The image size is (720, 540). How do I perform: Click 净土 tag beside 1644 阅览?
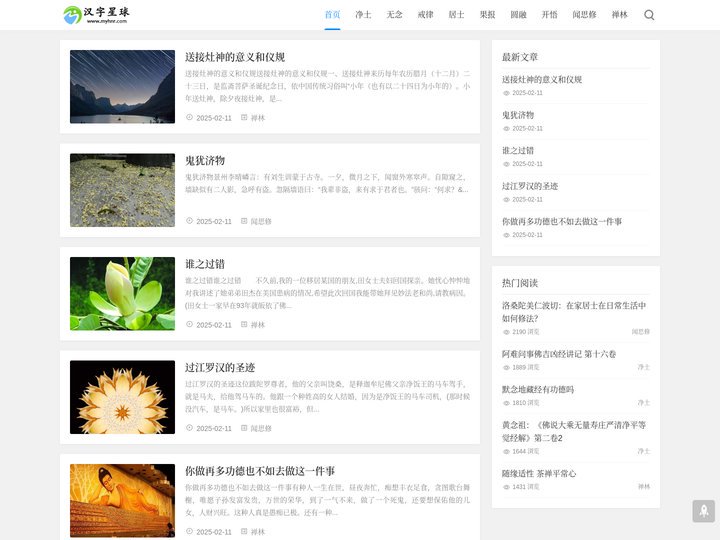644,451
